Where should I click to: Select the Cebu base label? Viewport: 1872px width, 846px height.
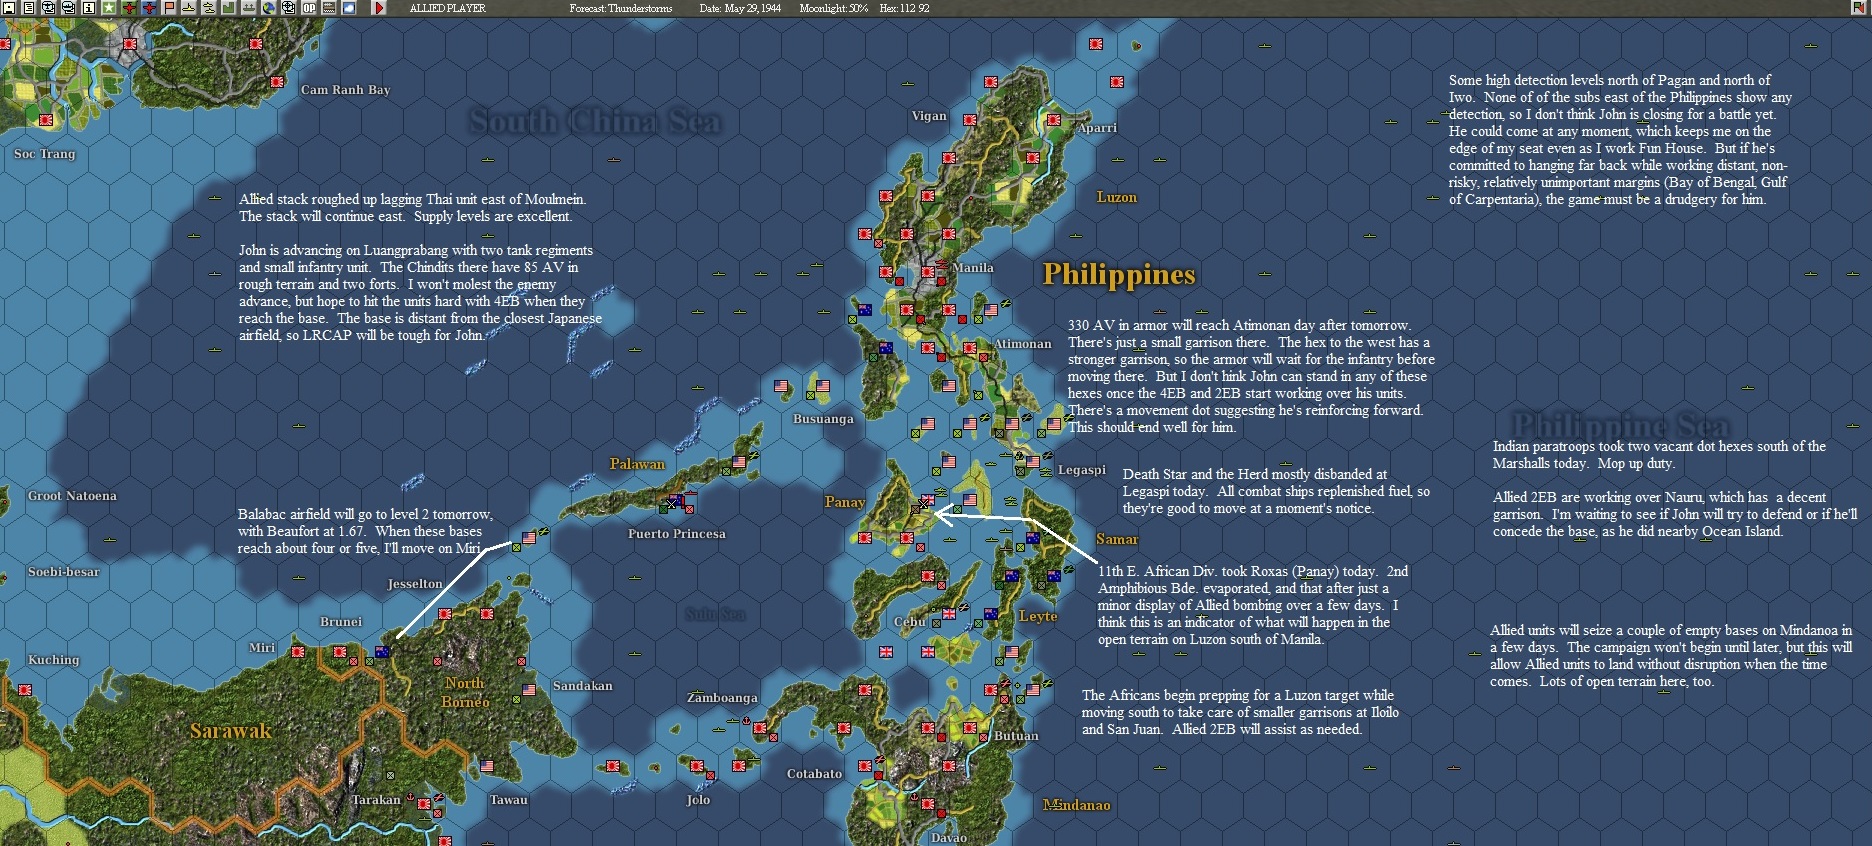pos(909,622)
